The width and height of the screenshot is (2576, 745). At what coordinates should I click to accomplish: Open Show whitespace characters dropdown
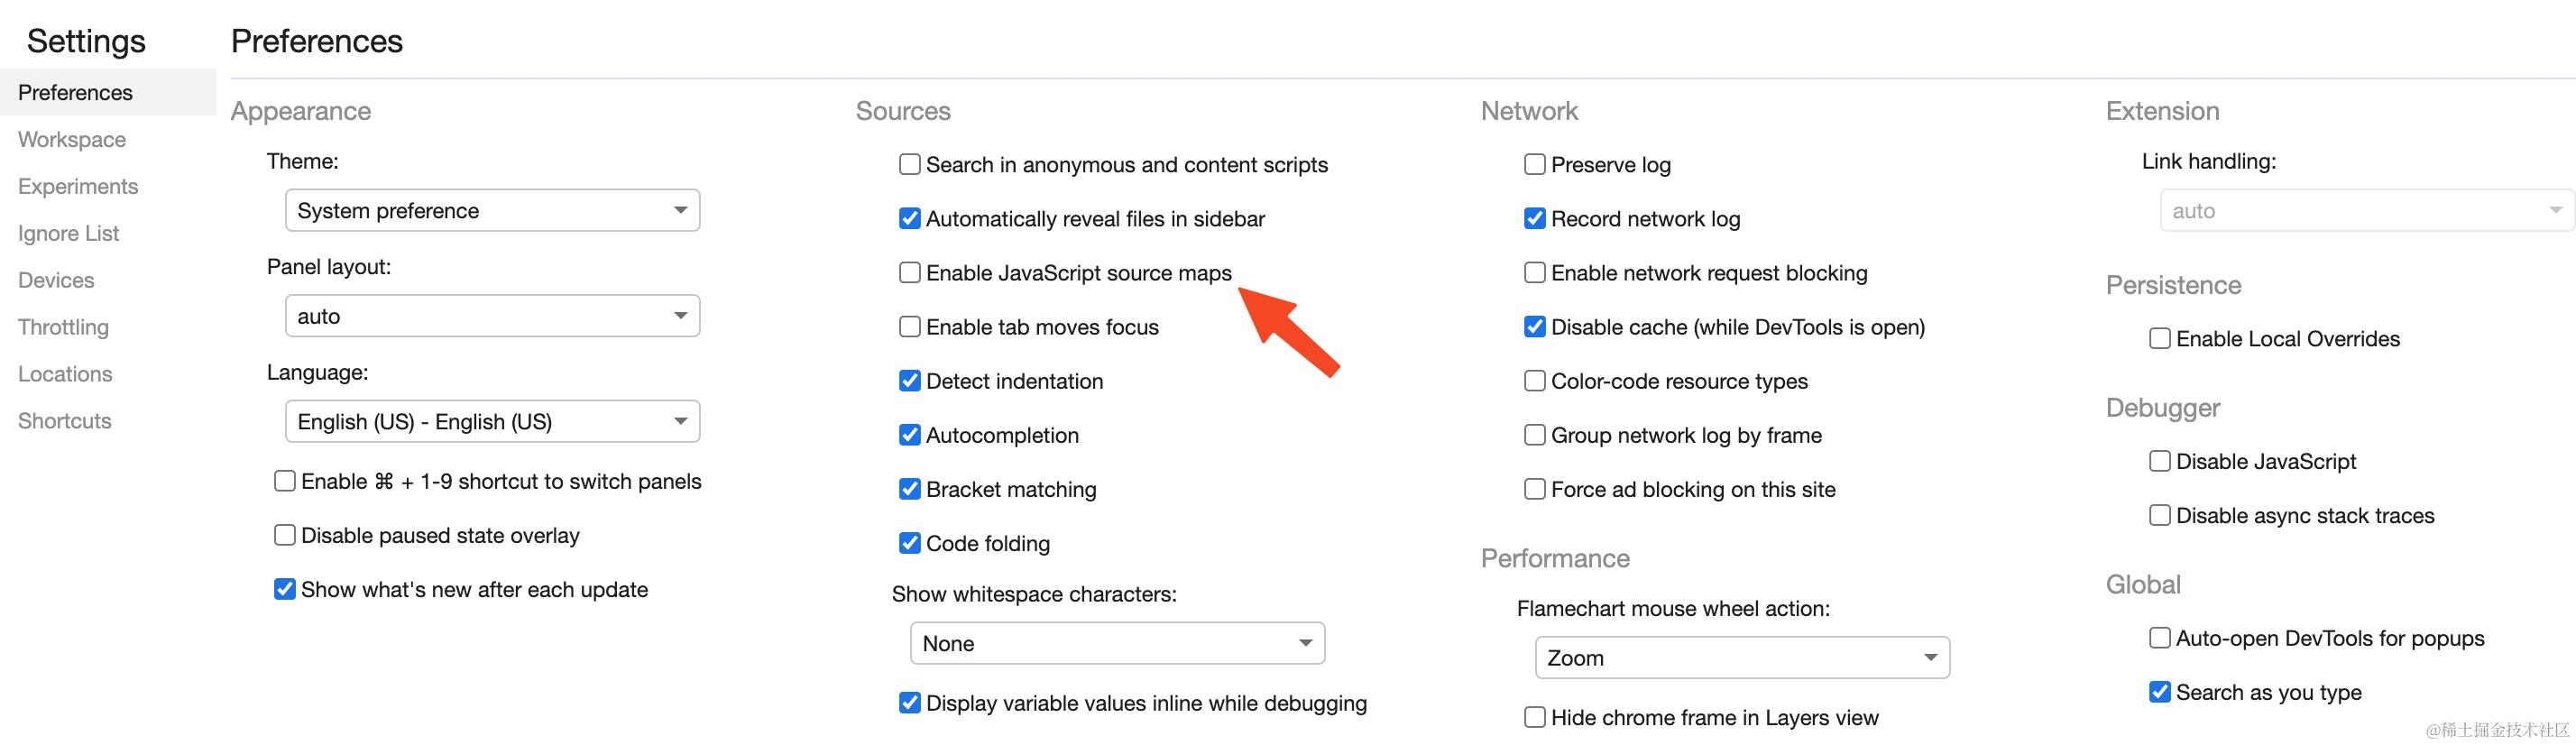tap(1117, 644)
